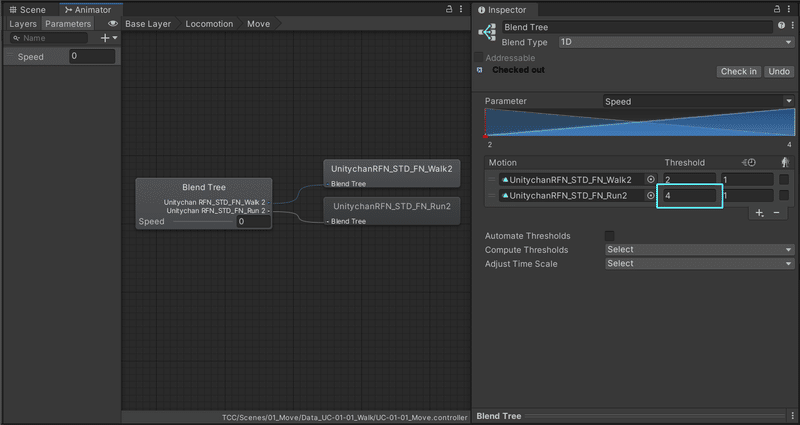The image size is (800, 425).
Task: Switch to the Layers tab
Action: click(x=23, y=23)
